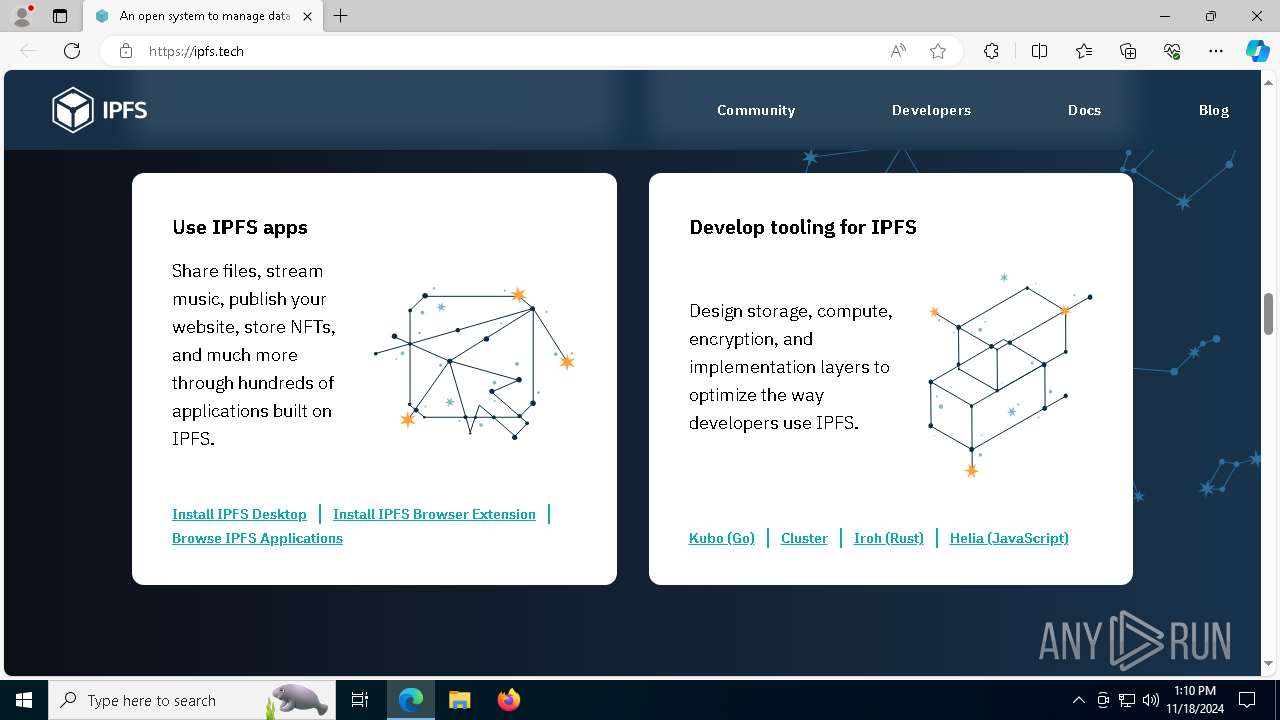This screenshot has height=720, width=1280.
Task: Click the Use IPFS apps heading
Action: 240,227
